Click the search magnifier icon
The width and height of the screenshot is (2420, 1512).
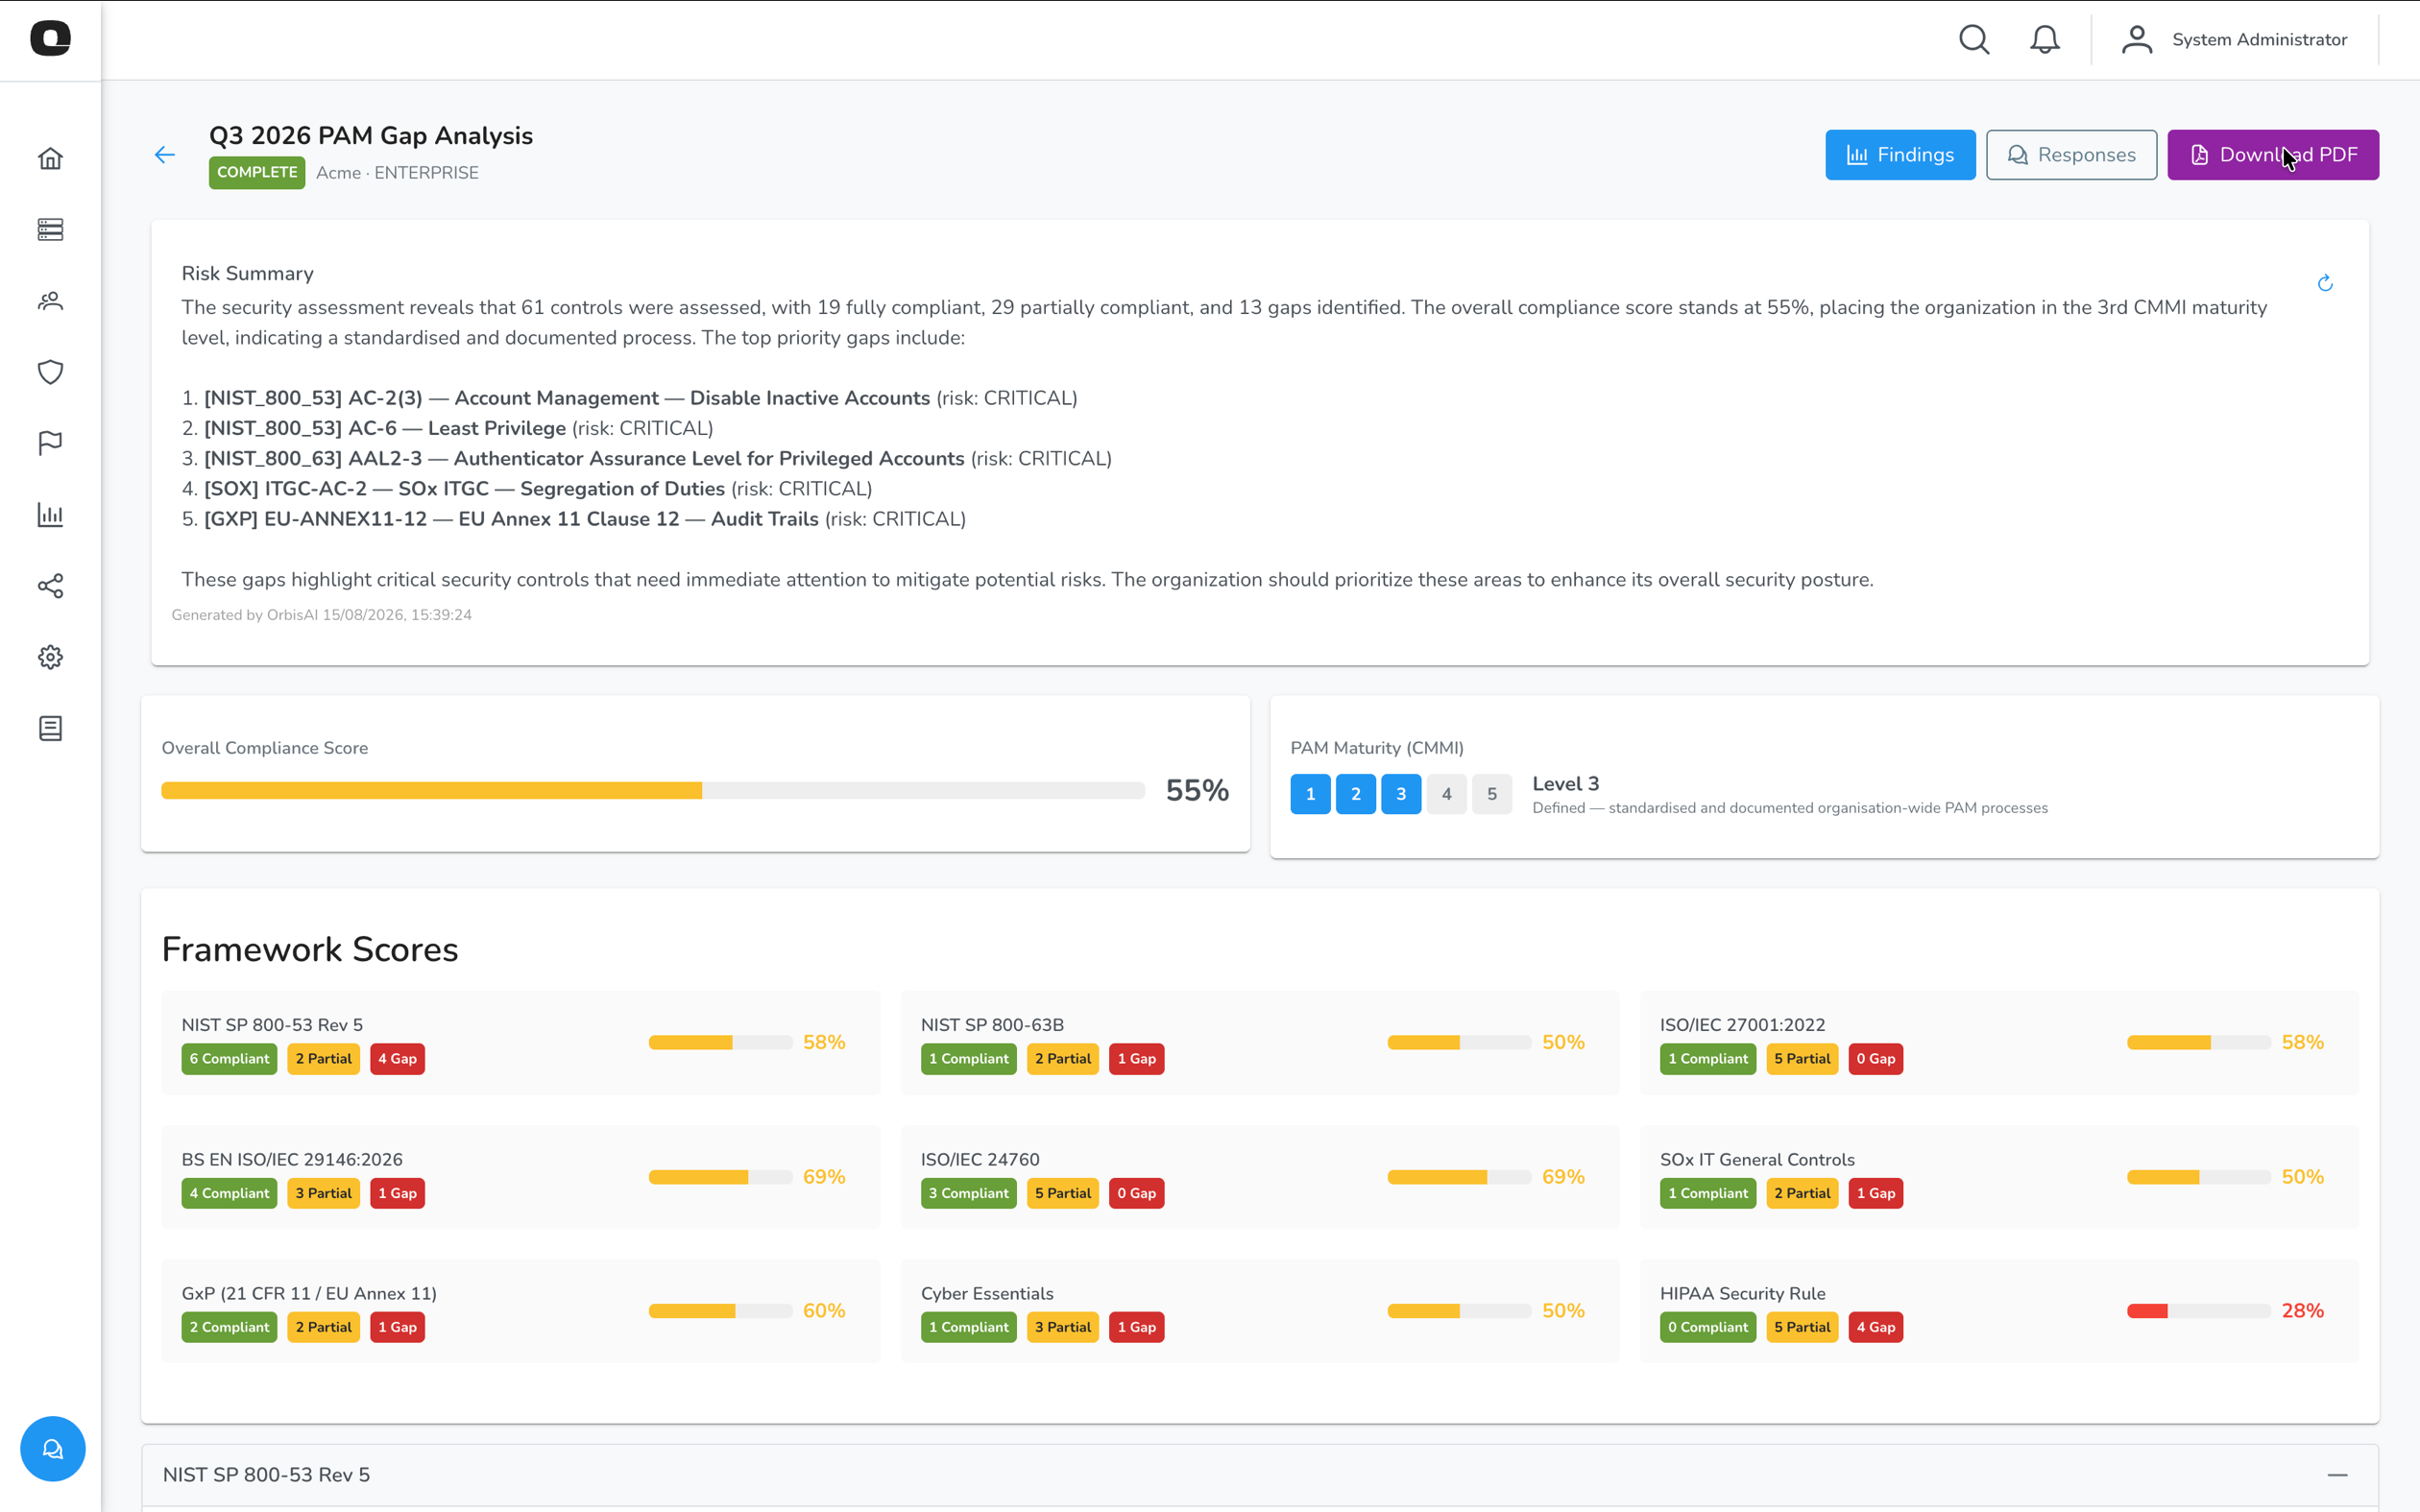1974,39
